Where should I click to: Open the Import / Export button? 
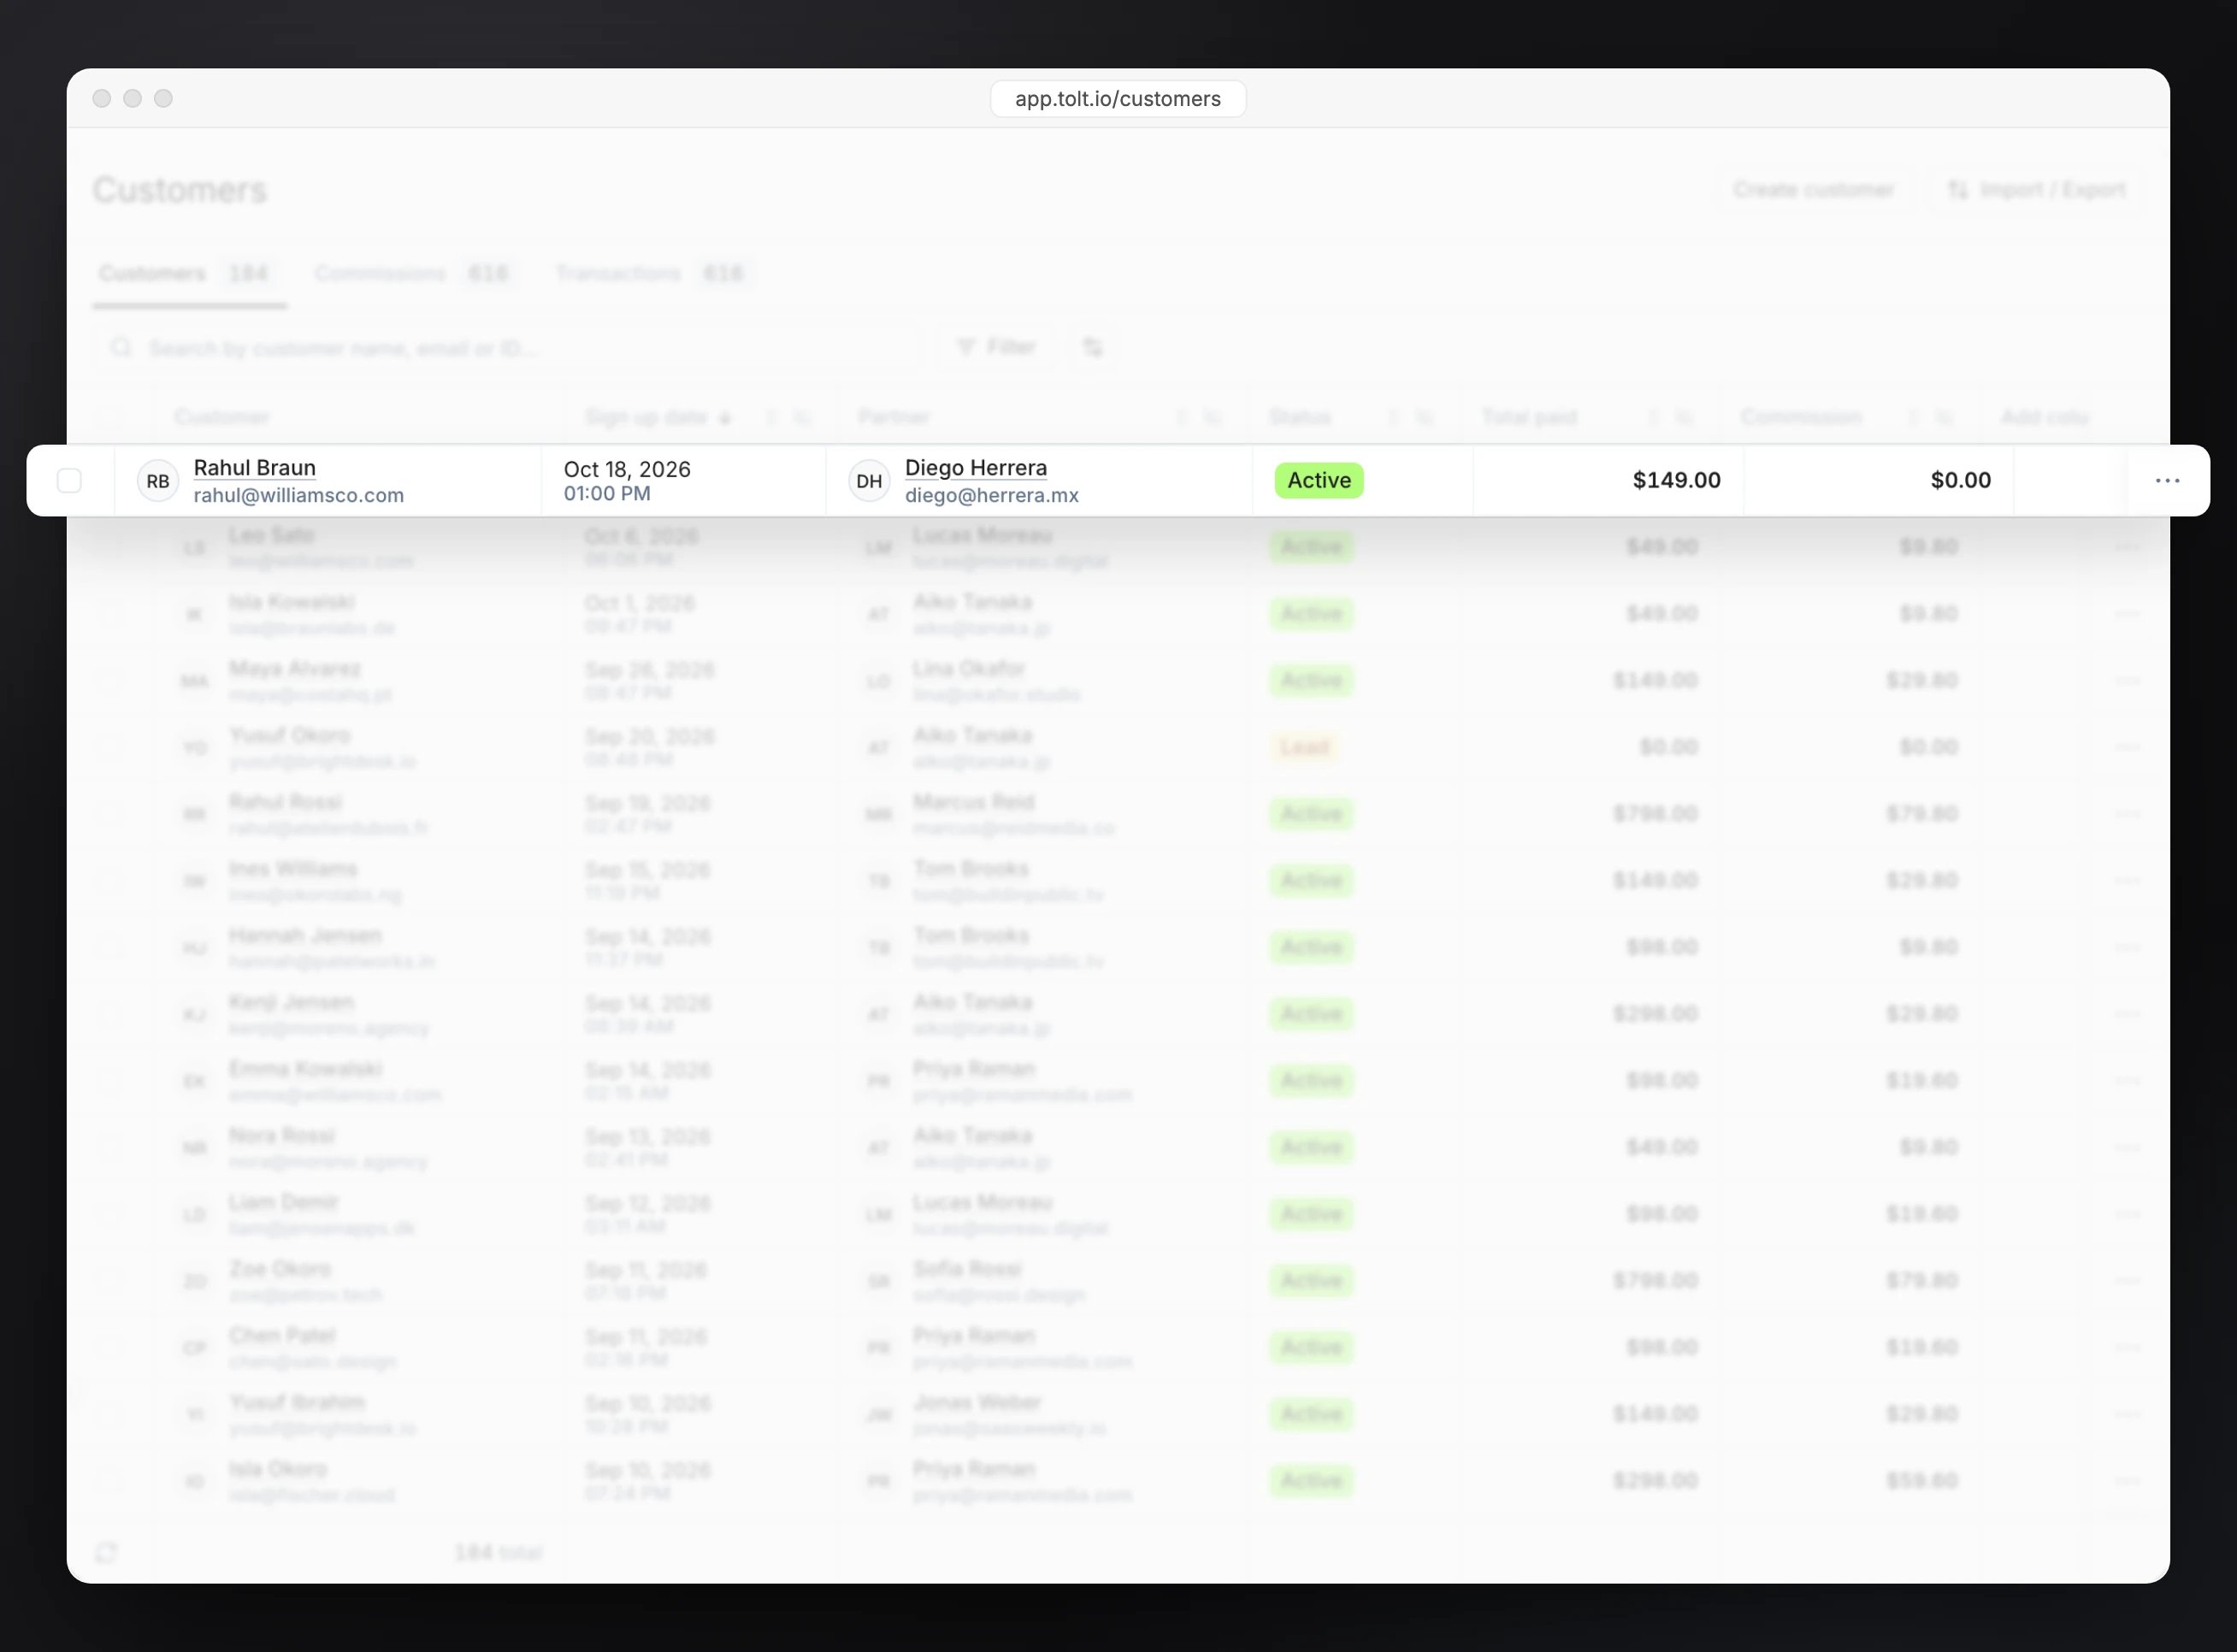(x=2036, y=190)
